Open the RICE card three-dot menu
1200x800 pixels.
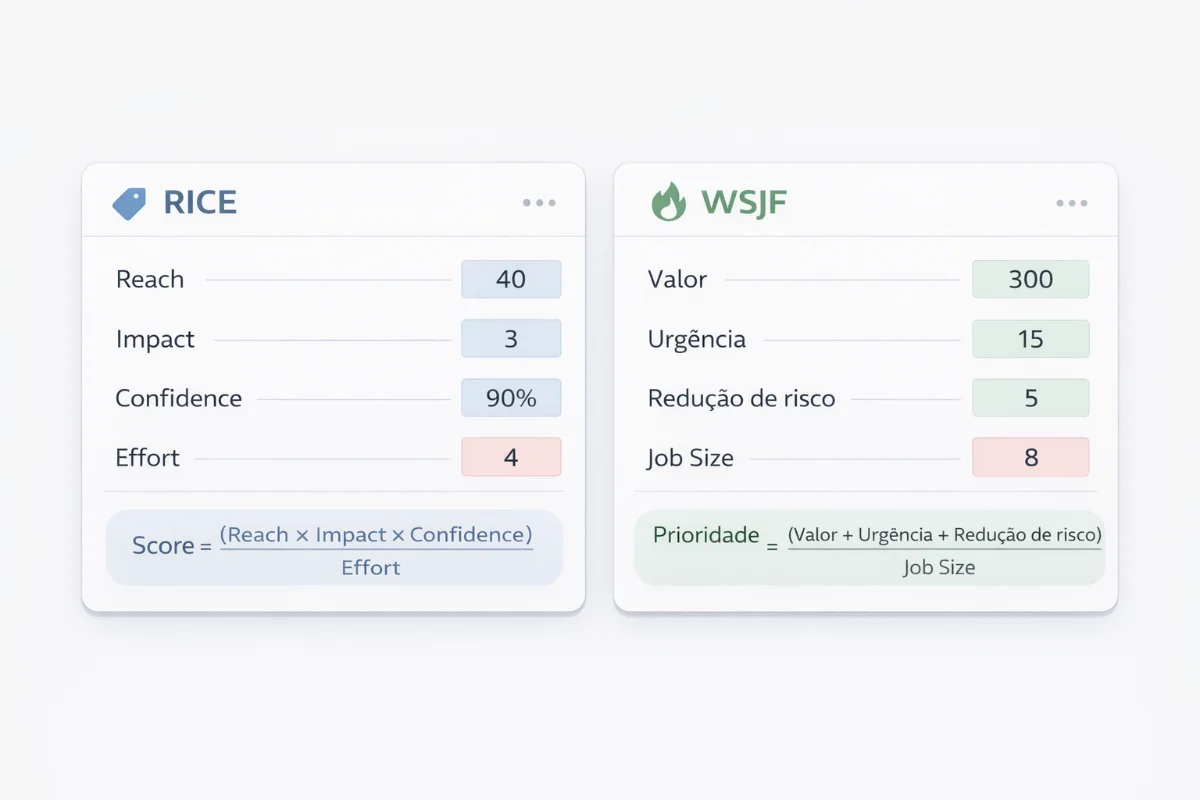pos(539,203)
